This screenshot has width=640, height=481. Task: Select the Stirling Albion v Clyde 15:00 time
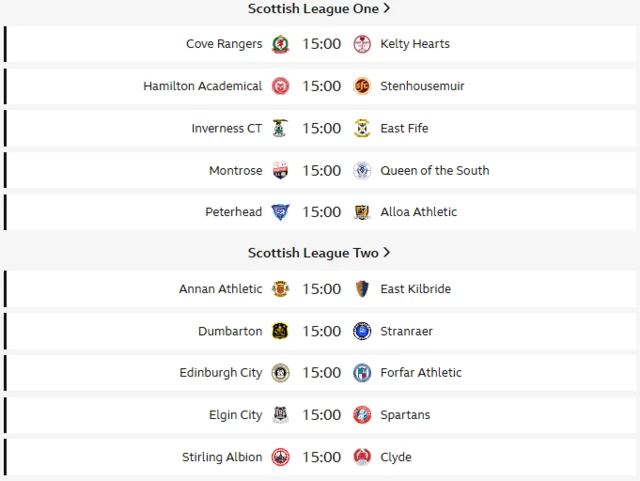322,457
